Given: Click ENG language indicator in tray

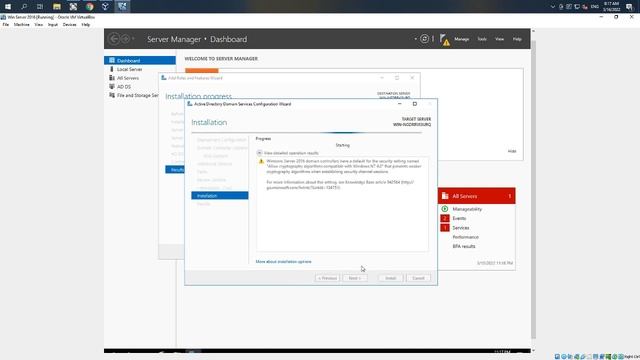Looking at the screenshot, I should click(x=595, y=7).
